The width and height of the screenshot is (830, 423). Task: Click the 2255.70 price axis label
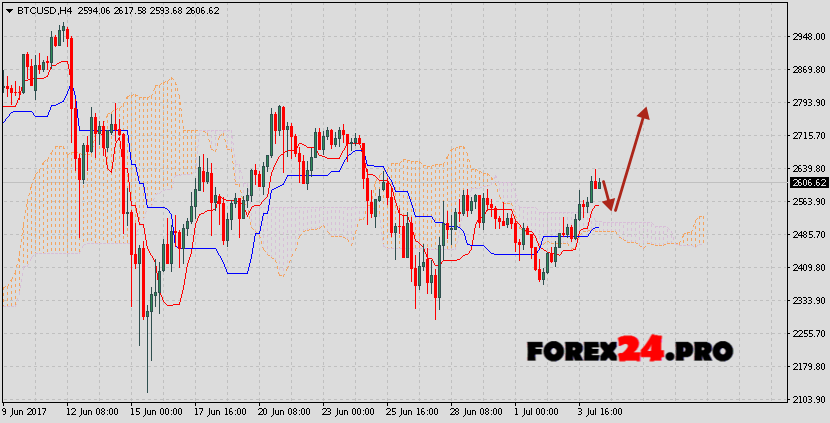pos(807,334)
